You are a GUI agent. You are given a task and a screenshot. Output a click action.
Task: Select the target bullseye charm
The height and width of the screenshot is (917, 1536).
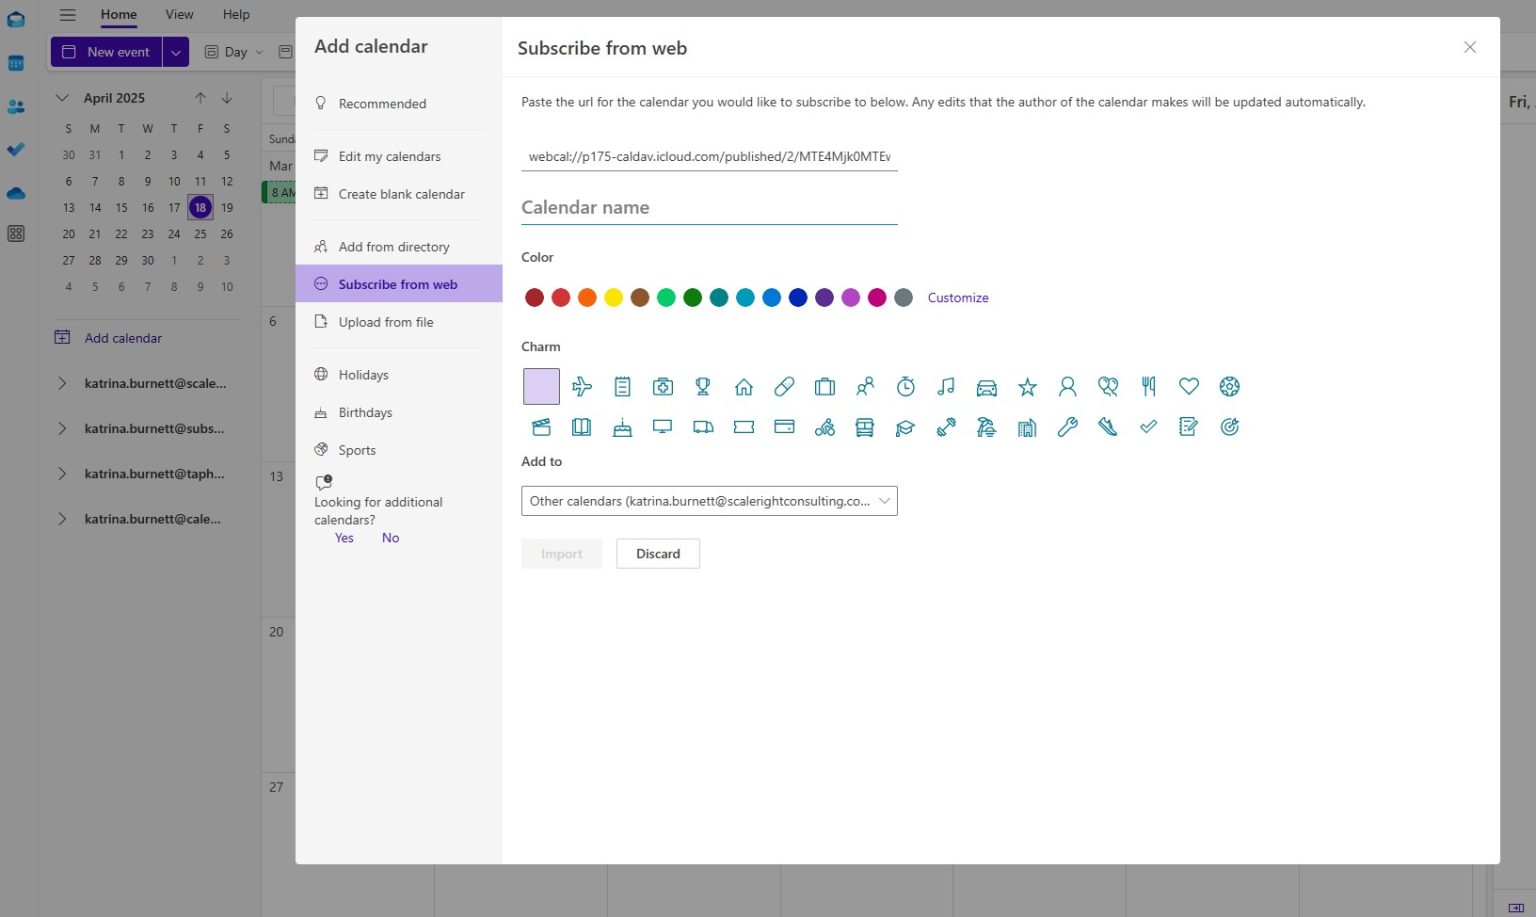click(1229, 427)
